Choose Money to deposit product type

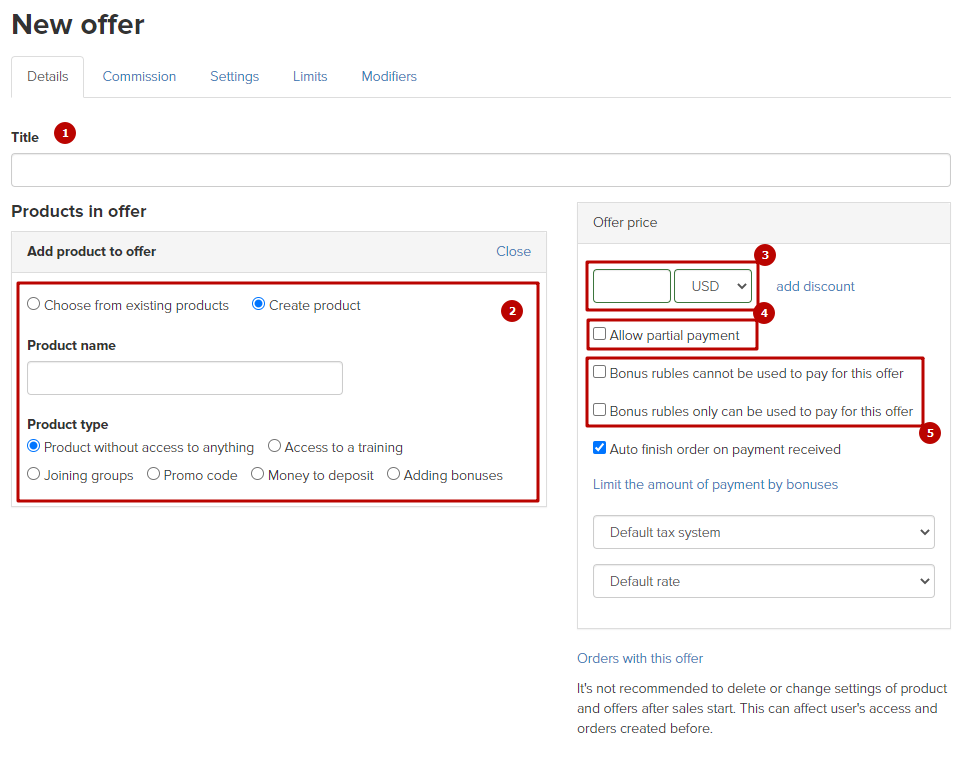pos(258,474)
